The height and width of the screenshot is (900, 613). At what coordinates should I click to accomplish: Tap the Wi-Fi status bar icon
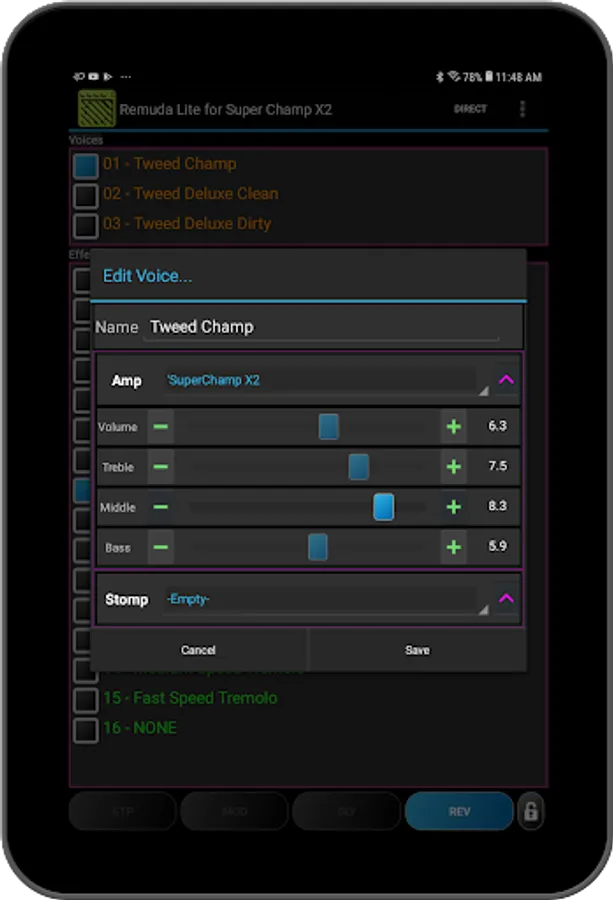[x=454, y=76]
